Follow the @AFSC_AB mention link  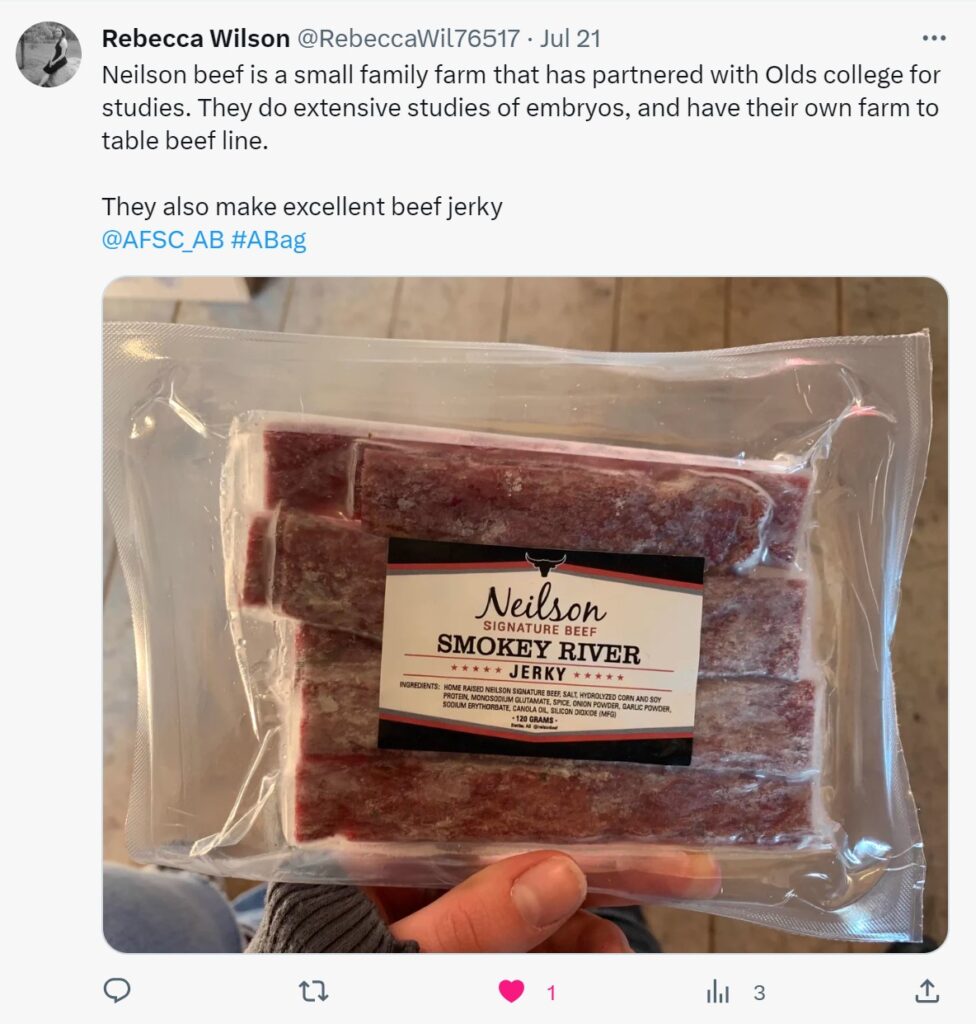pyautogui.click(x=163, y=240)
